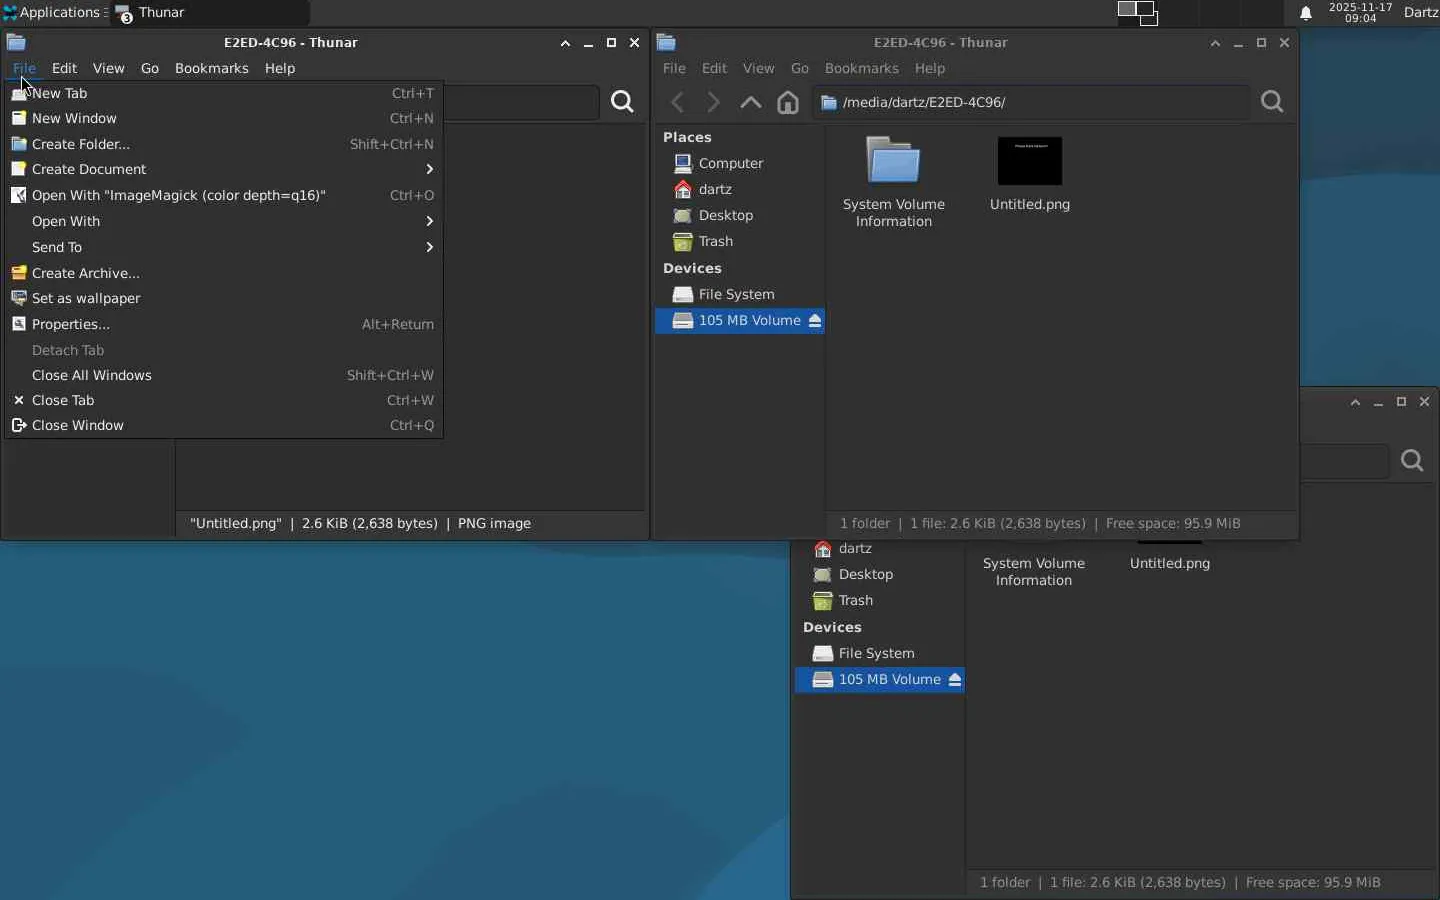
Task: Choose New Tab from the File menu
Action: click(224, 93)
